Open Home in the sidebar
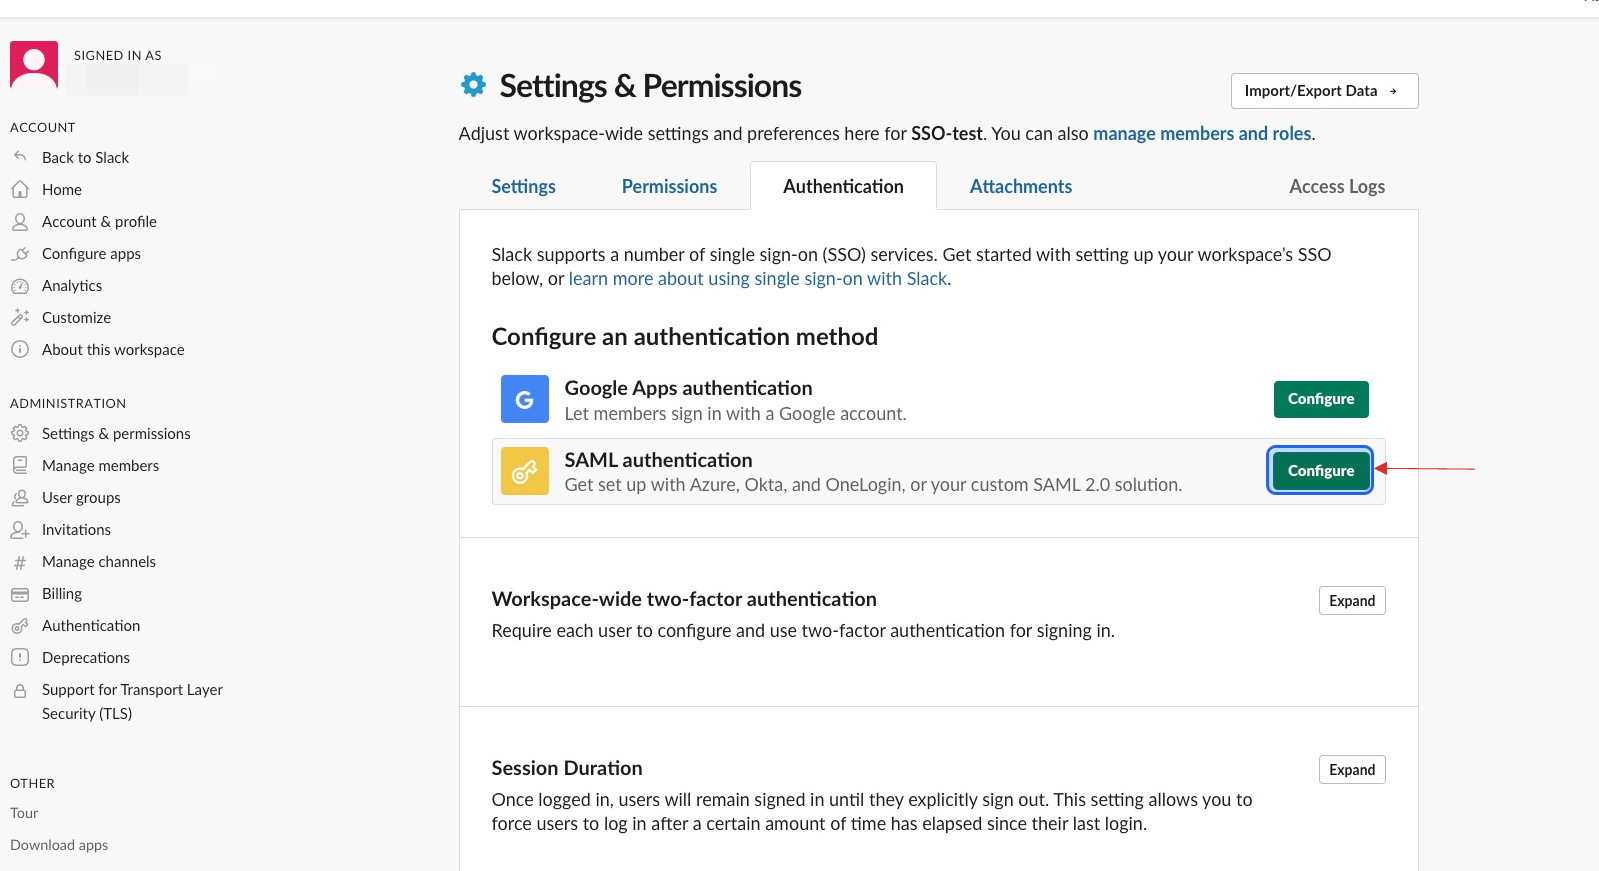This screenshot has width=1599, height=871. 62,189
